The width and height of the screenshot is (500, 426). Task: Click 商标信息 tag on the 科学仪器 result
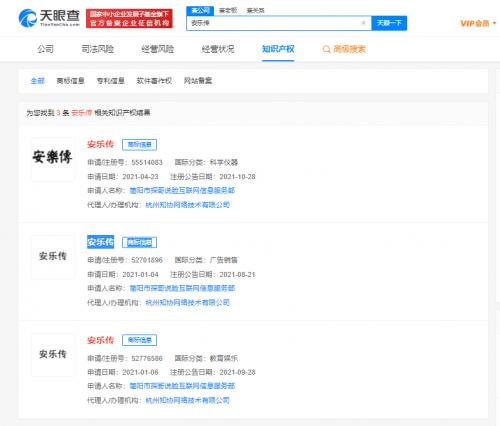[x=139, y=145]
